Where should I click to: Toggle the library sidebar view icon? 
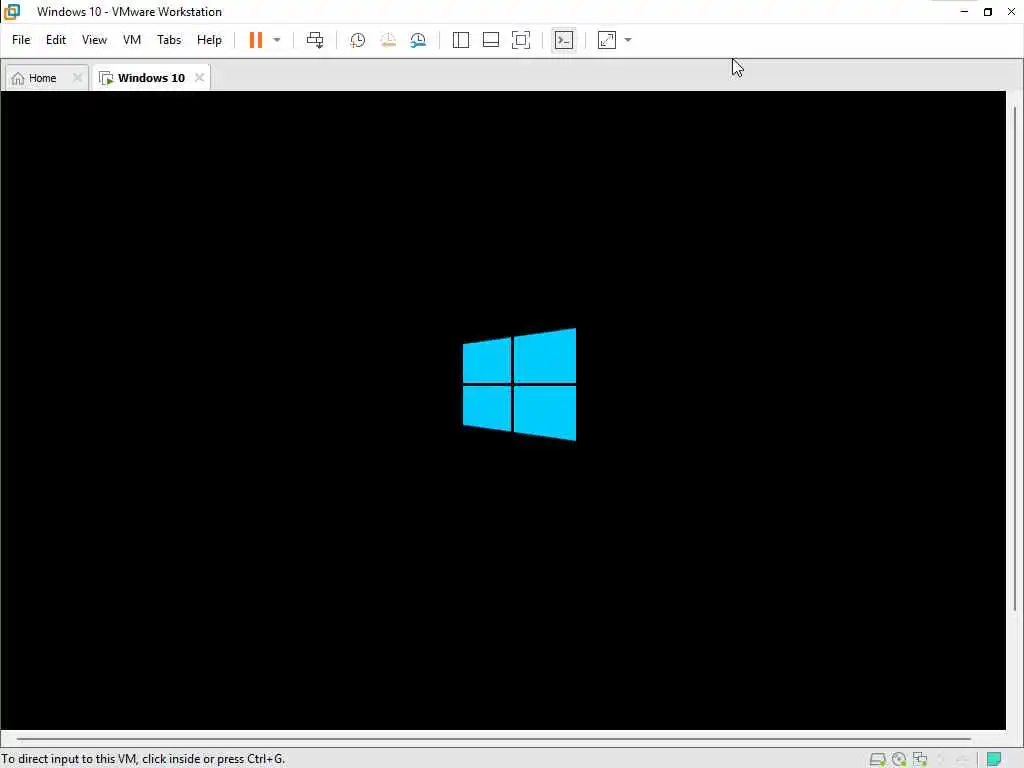click(460, 40)
